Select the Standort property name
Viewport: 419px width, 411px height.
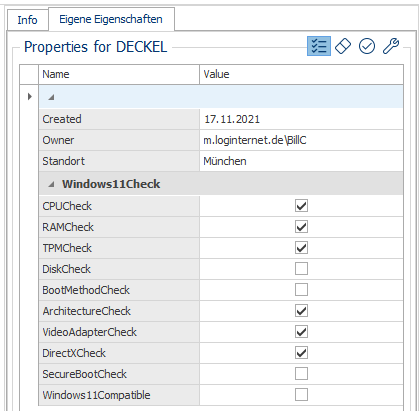coord(119,161)
